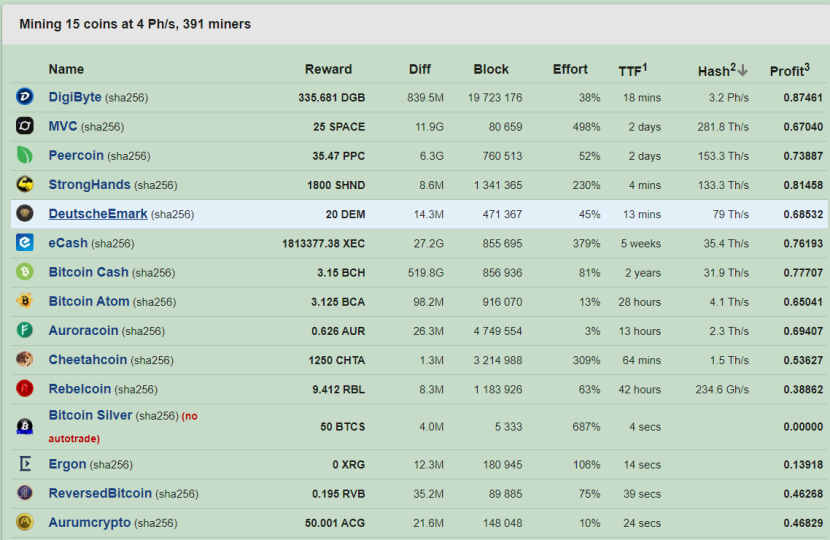This screenshot has width=830, height=540.
Task: Sort by the Diff column header
Action: 420,69
